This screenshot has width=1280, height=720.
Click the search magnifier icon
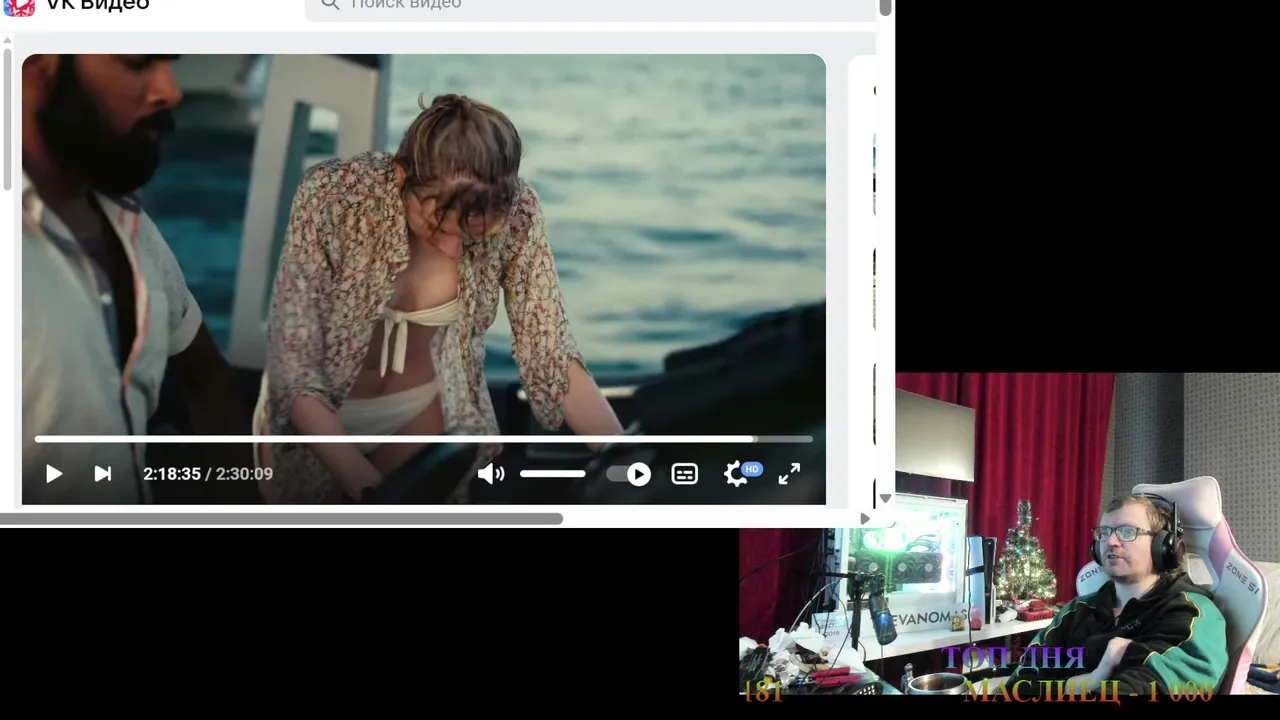coord(330,5)
